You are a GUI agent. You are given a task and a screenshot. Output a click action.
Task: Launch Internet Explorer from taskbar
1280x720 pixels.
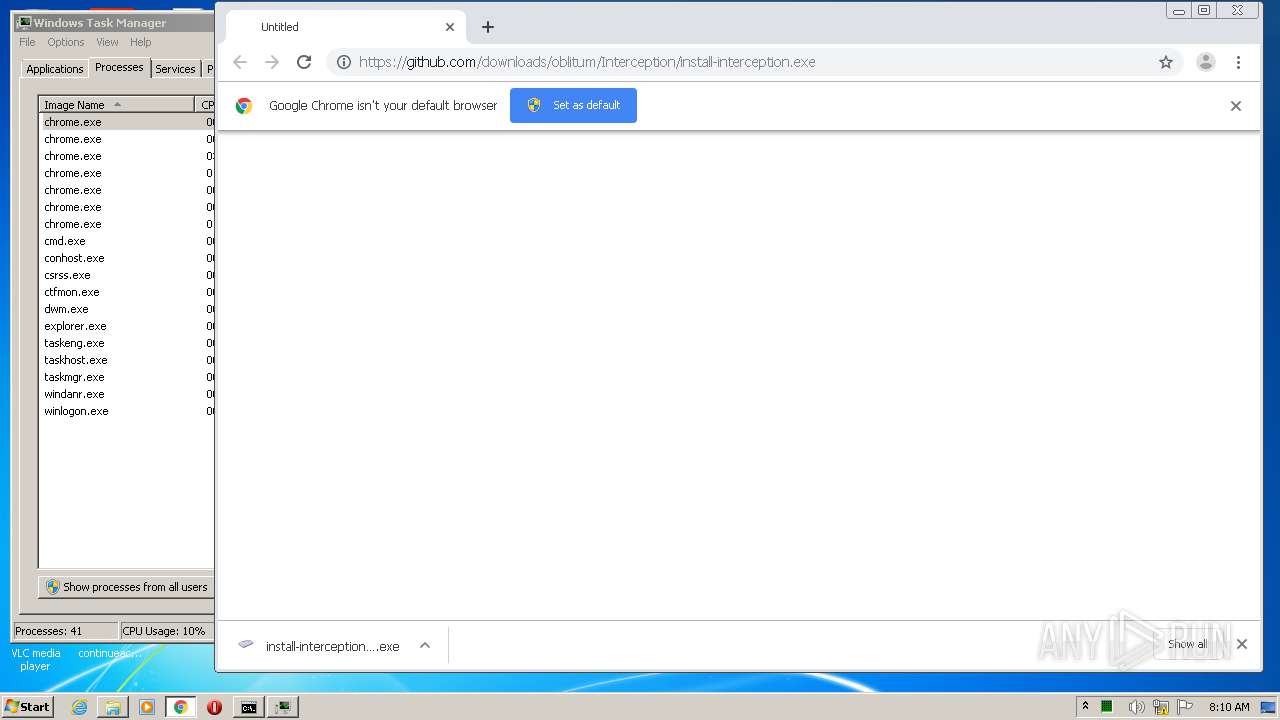point(79,707)
